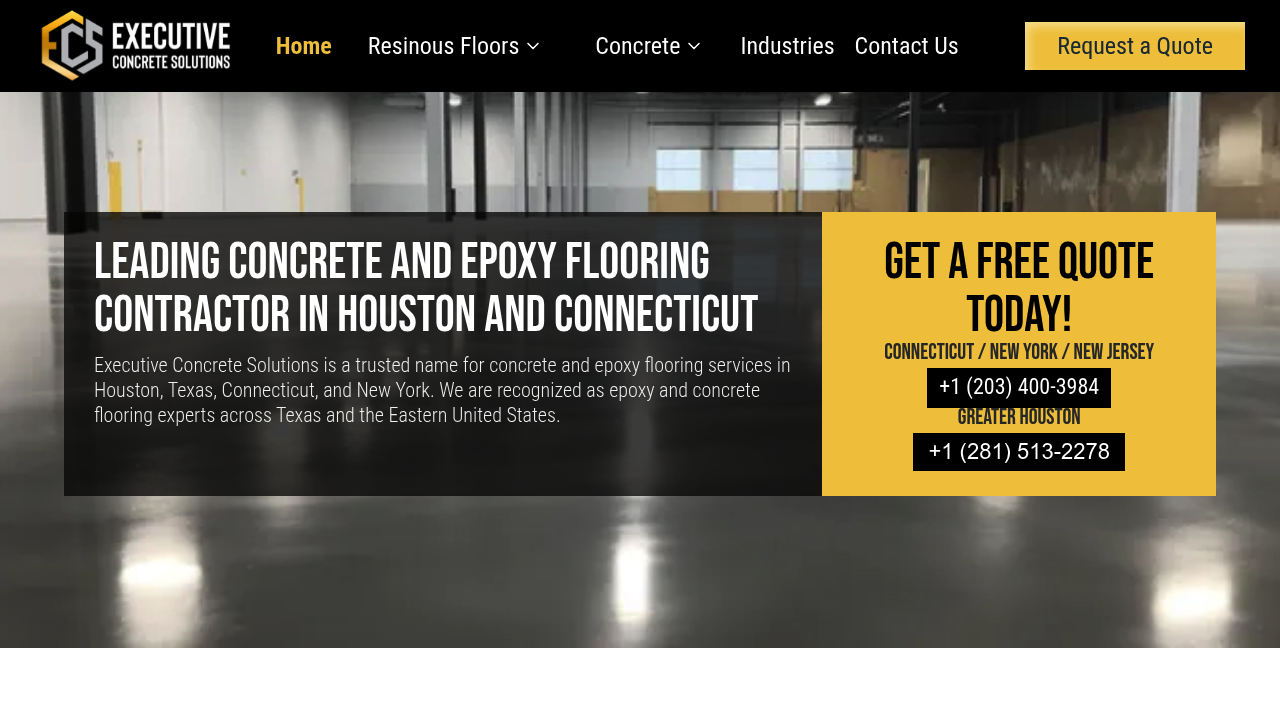Go to the Industries page
Image resolution: width=1280 pixels, height=720 pixels.
point(787,46)
